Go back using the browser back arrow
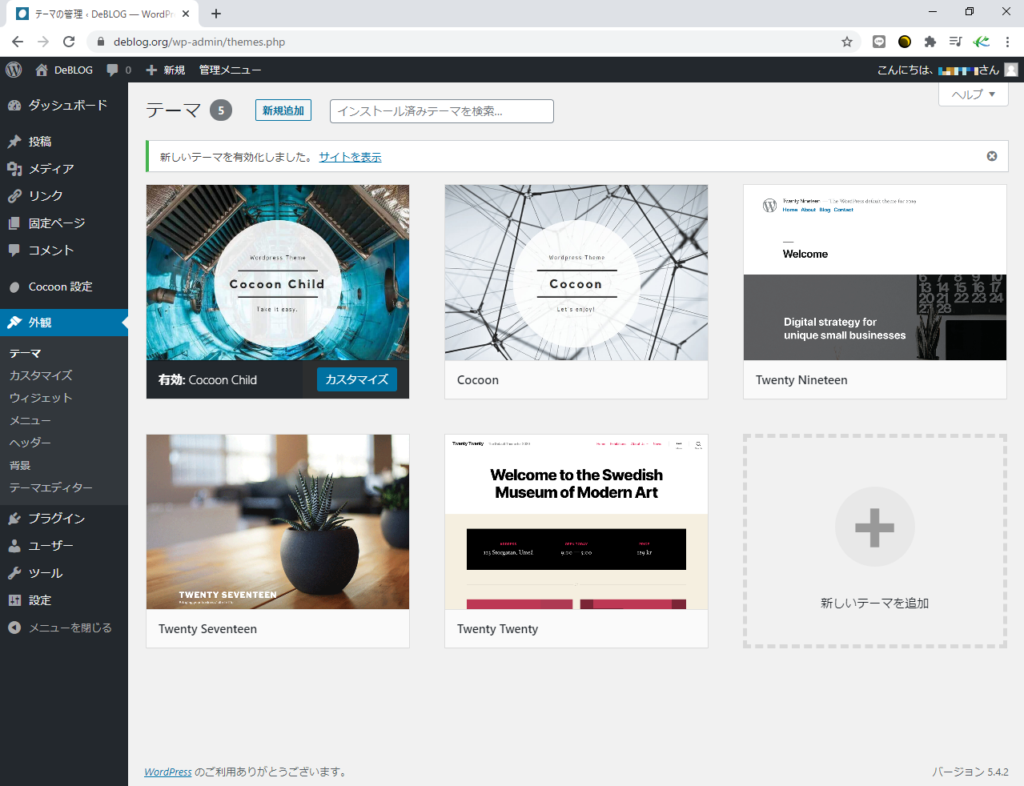Screen dimensions: 1024x786 [x=18, y=42]
